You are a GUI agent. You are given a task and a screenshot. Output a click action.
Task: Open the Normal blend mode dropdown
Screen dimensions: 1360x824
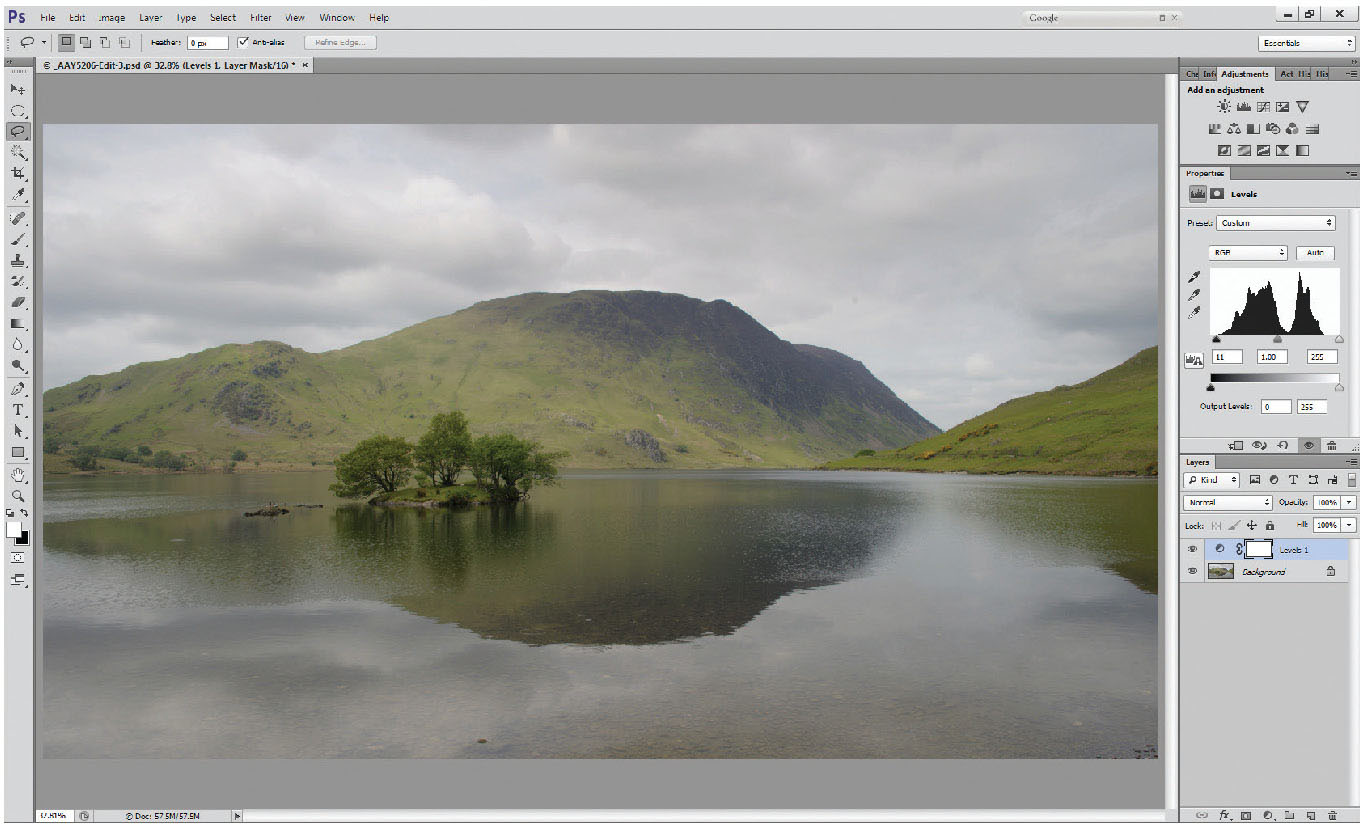1228,502
